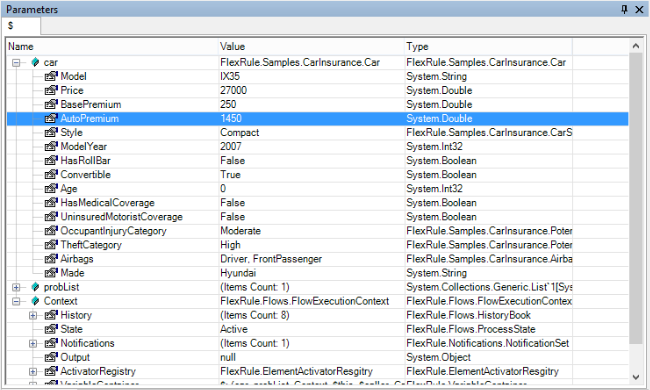Click the FlexRule.Flows.HistoryBook type cell
The image size is (650, 390).
468,316
